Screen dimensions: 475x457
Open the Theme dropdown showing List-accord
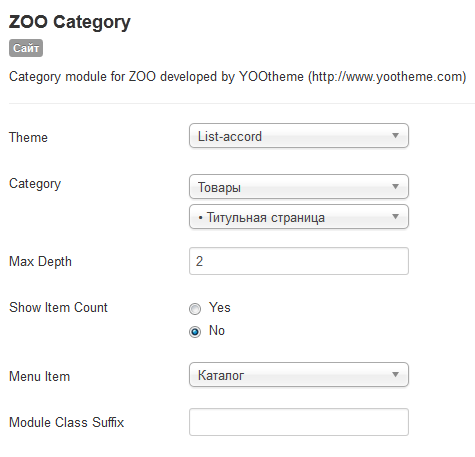(x=299, y=136)
